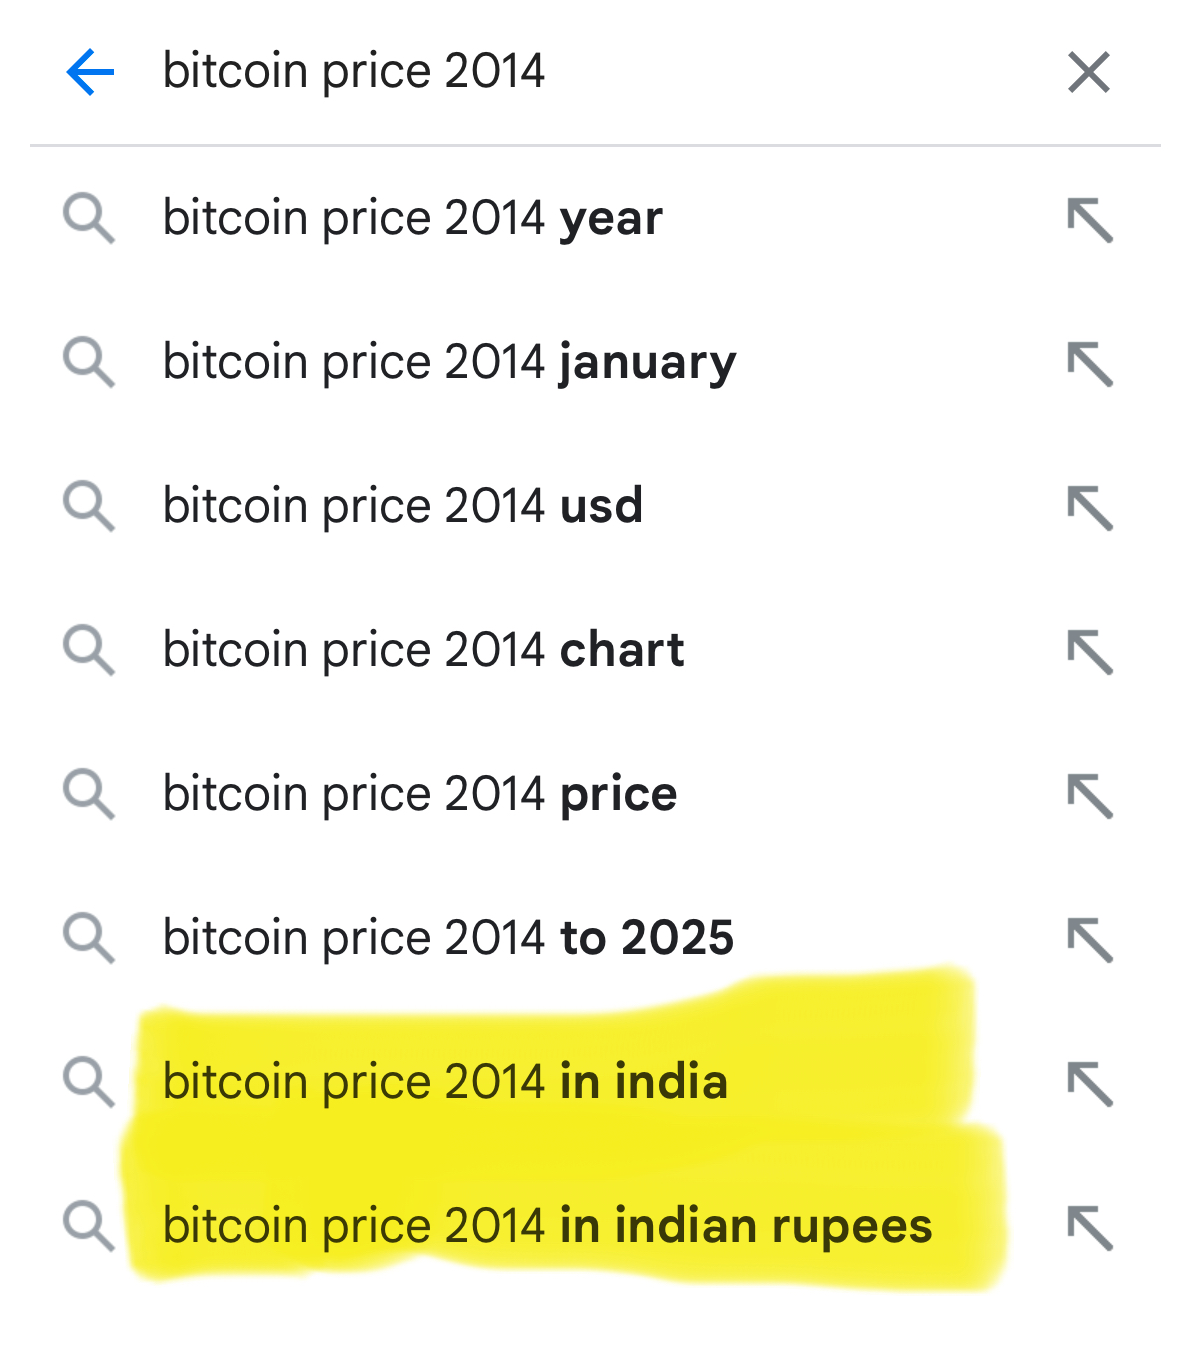Tap arrow icon for 'in india' suggestion

pos(1089,1084)
